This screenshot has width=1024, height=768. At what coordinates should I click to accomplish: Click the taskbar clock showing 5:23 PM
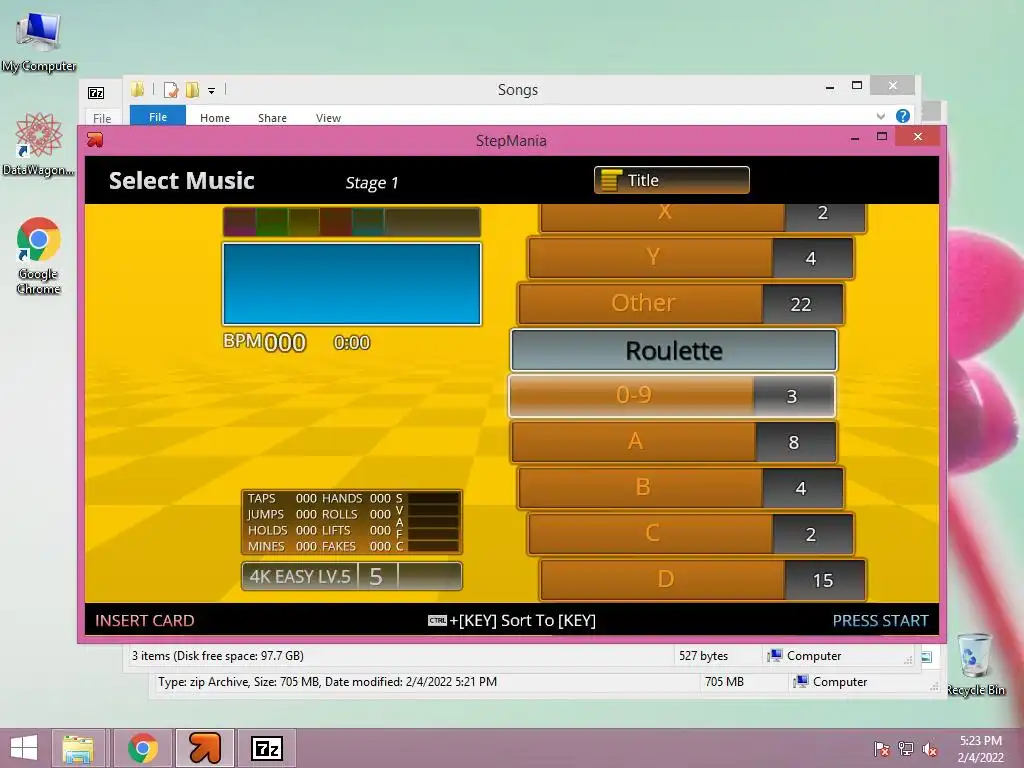980,748
